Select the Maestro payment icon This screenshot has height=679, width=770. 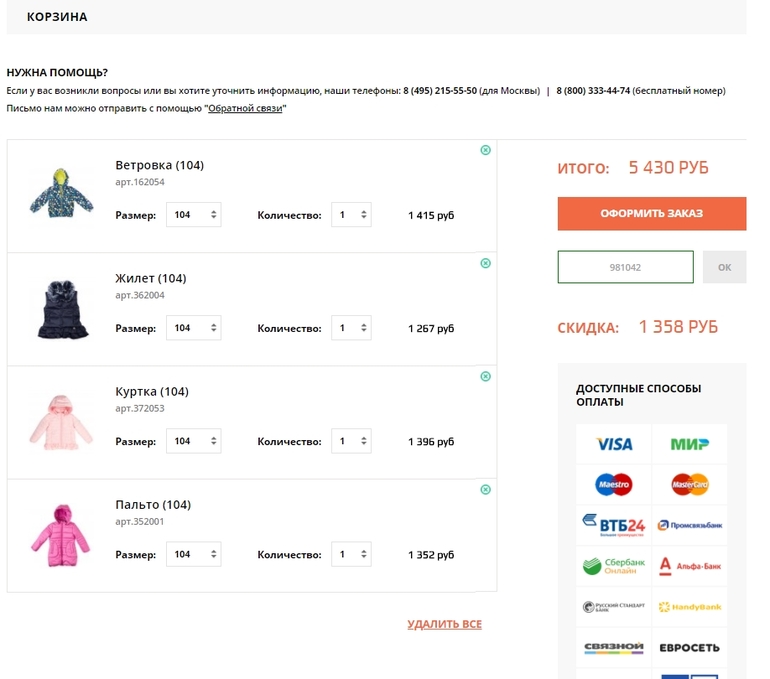614,485
